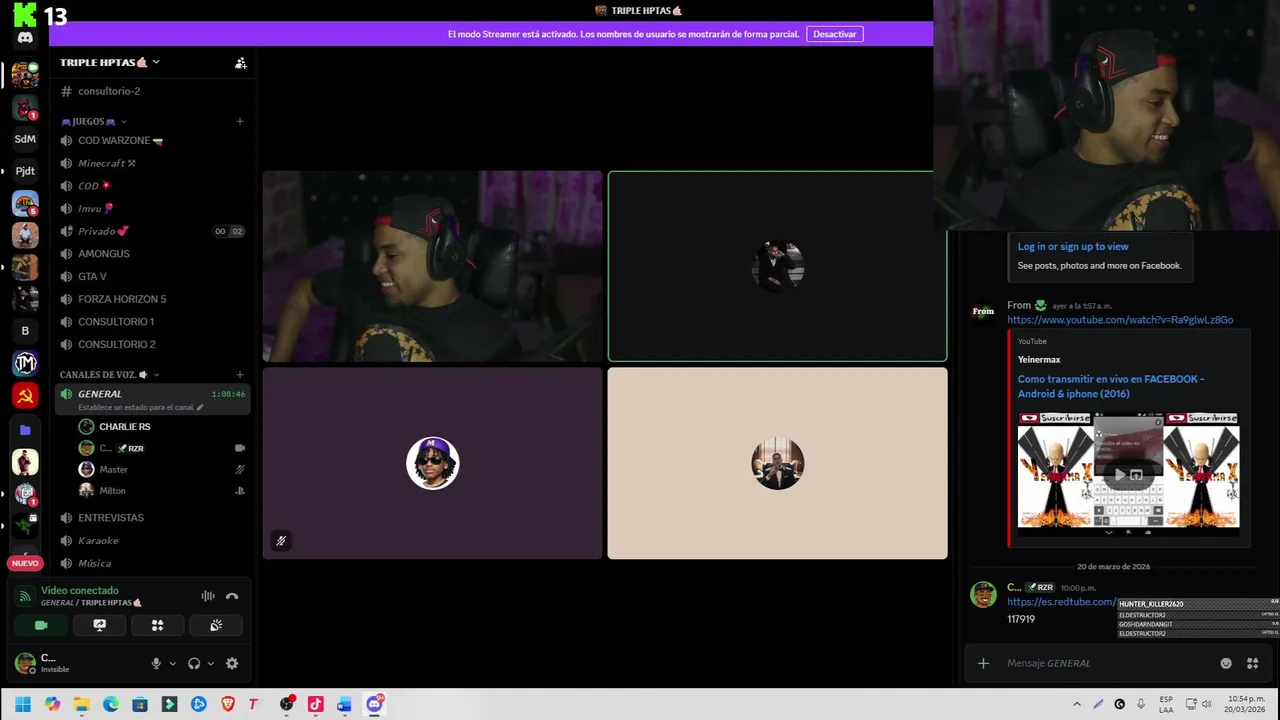Open Windows Start menu
The width and height of the screenshot is (1280, 720).
23,704
